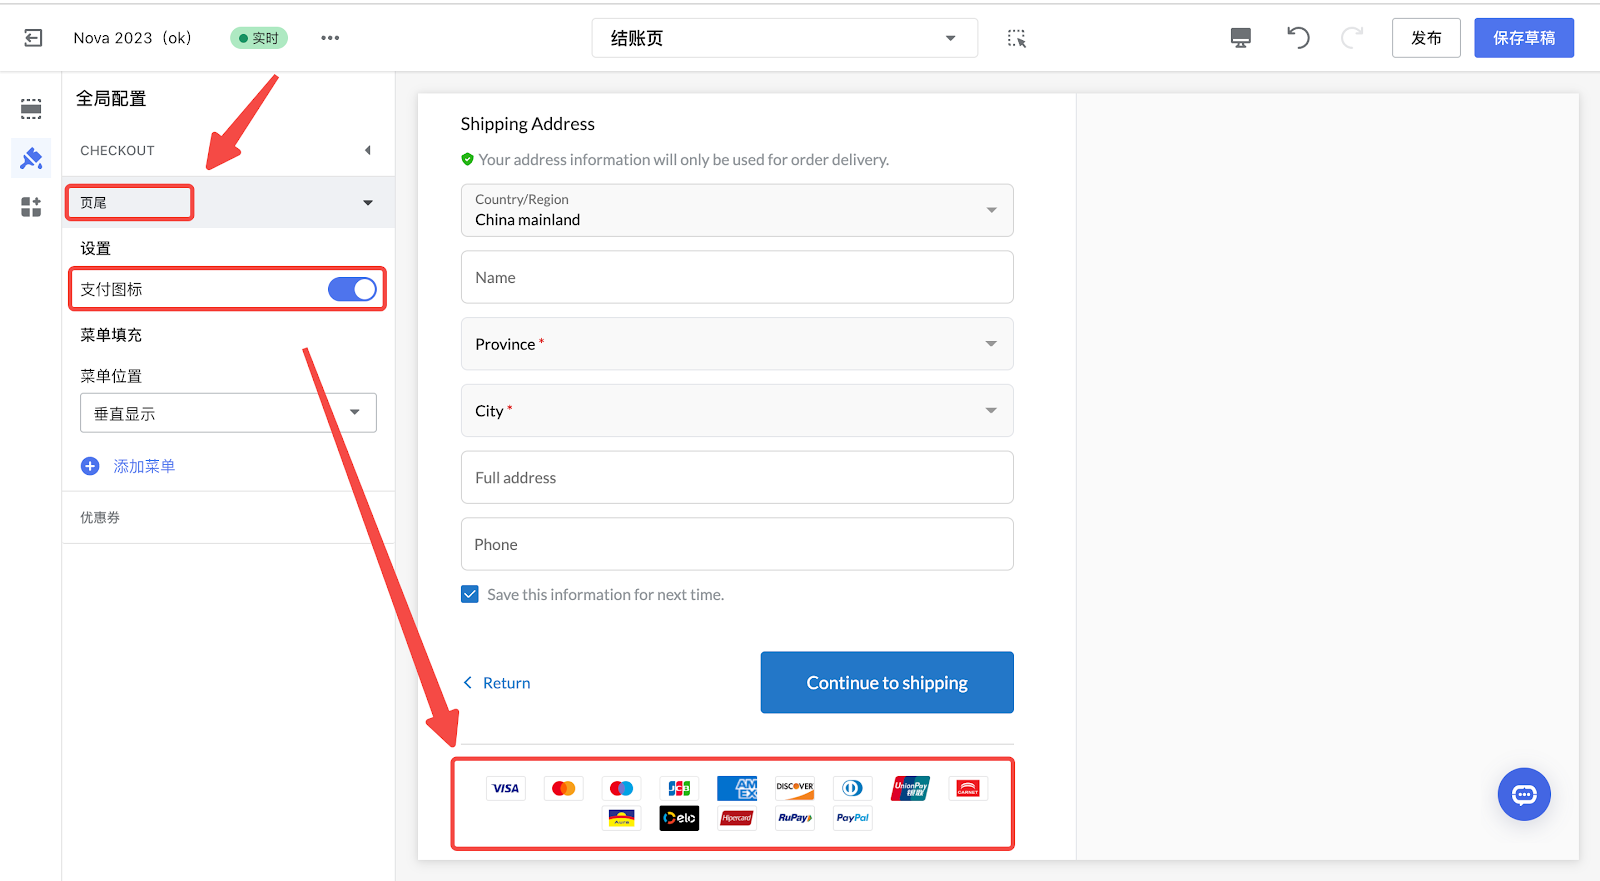Switch to desktop preview mode icon

pyautogui.click(x=1241, y=38)
